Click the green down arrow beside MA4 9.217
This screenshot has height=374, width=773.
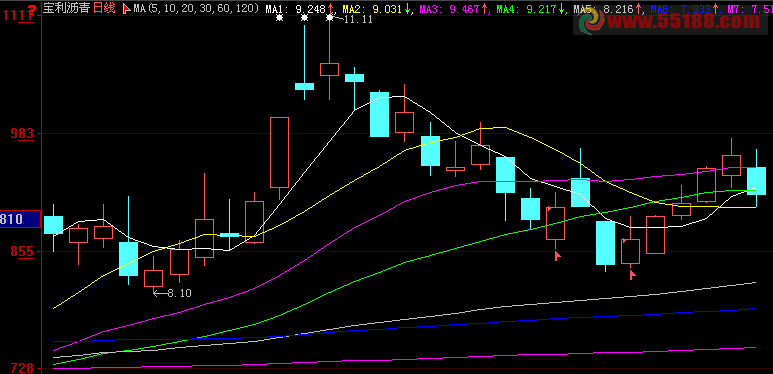pos(561,8)
